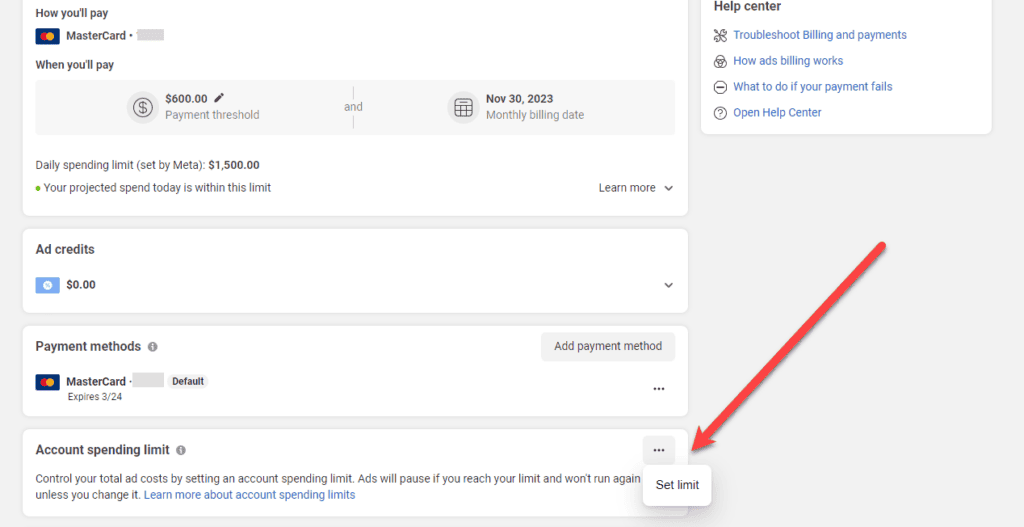This screenshot has width=1024, height=527.
Task: Select Set limit from the popup menu
Action: [677, 485]
